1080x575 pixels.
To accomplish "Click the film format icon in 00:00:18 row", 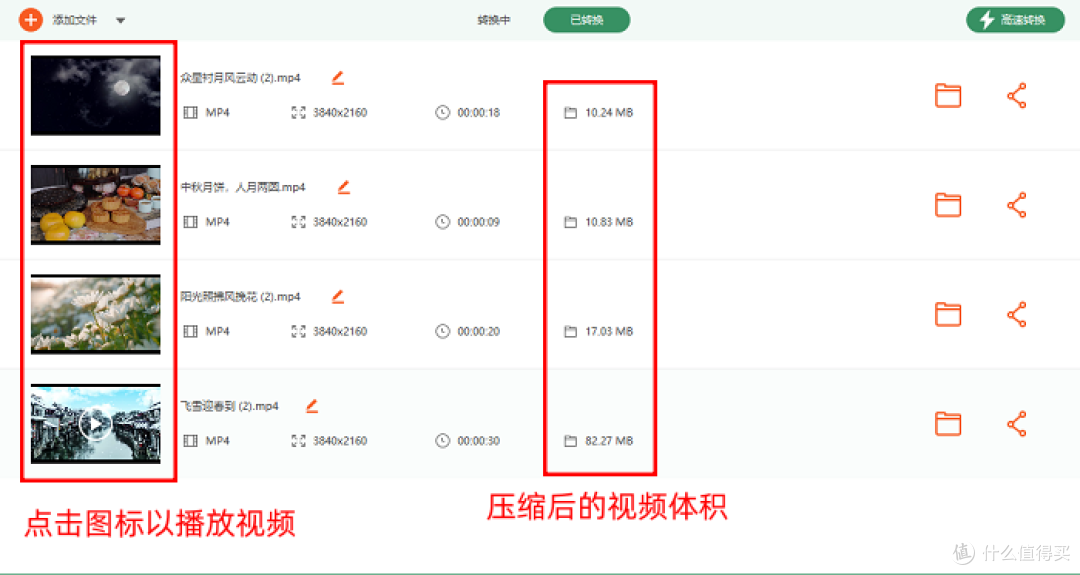I will (x=191, y=112).
